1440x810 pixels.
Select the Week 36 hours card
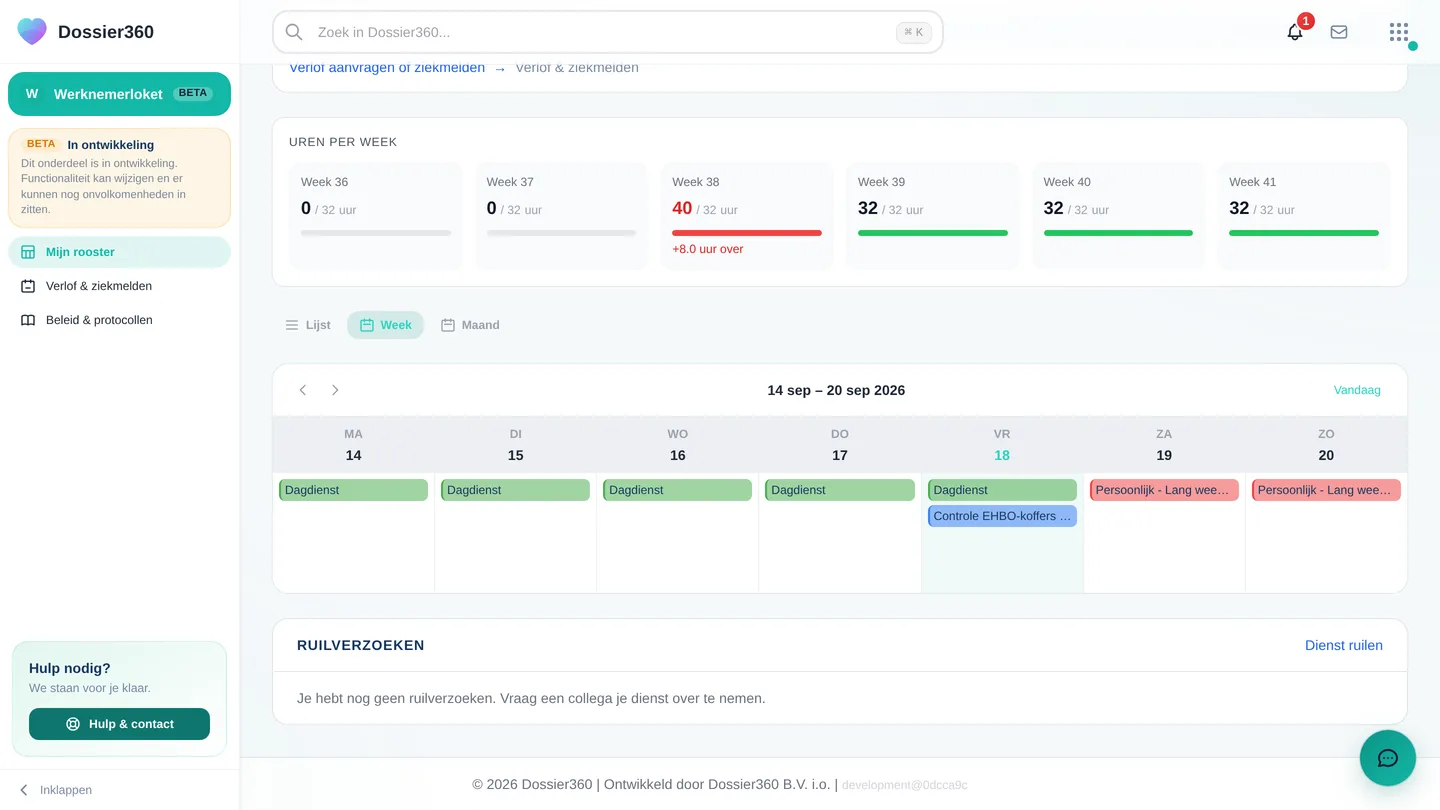tap(376, 216)
